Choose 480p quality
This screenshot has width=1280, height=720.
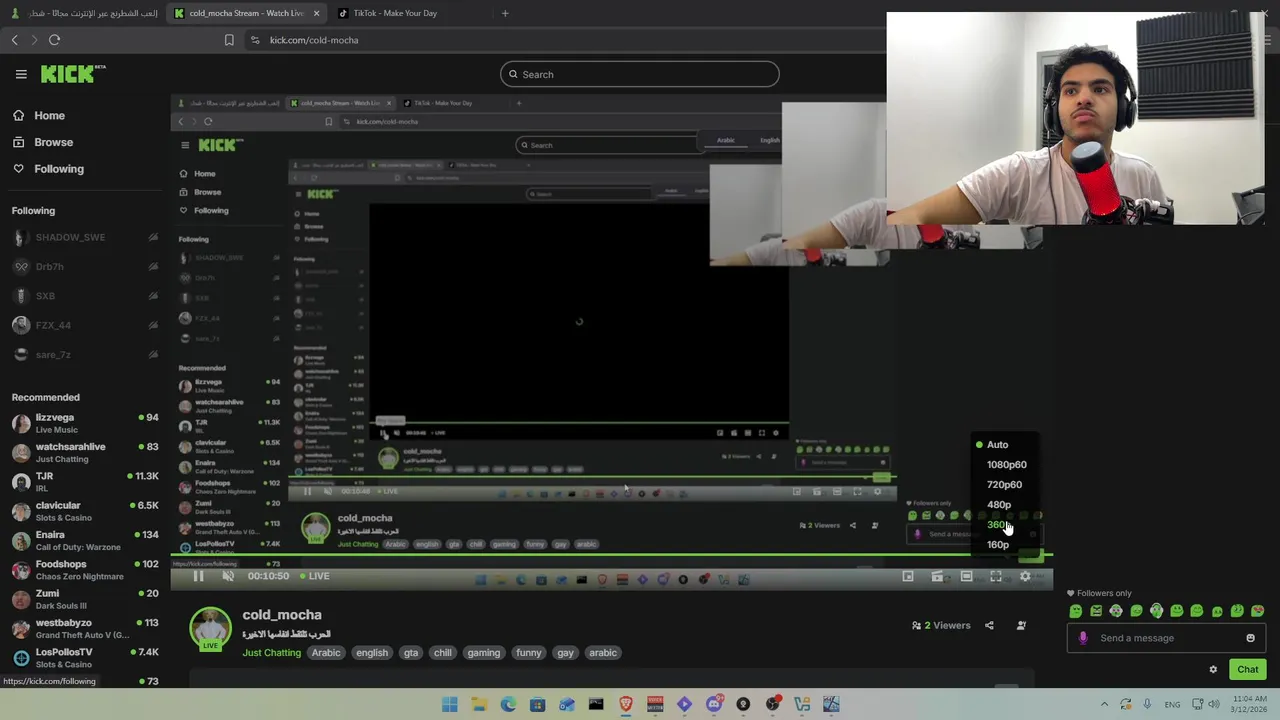pyautogui.click(x=998, y=505)
